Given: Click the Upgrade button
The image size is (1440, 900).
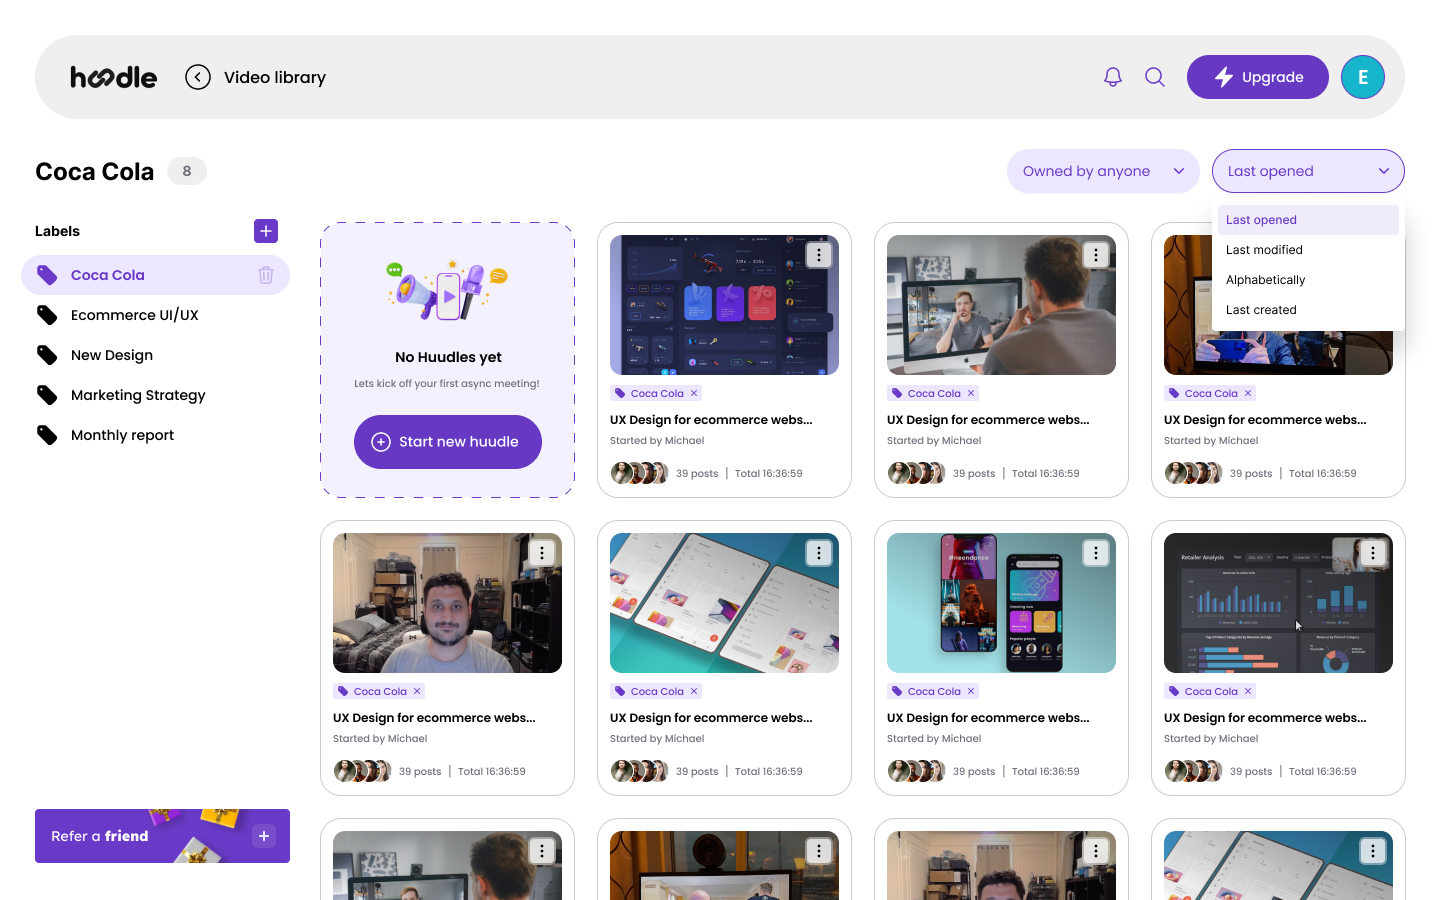Looking at the screenshot, I should click(x=1258, y=77).
